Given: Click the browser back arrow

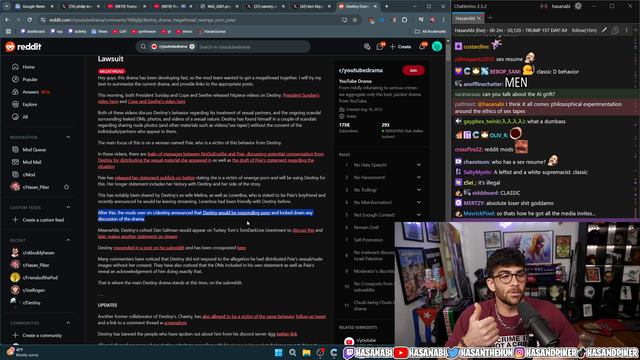Looking at the screenshot, I should coord(7,20).
